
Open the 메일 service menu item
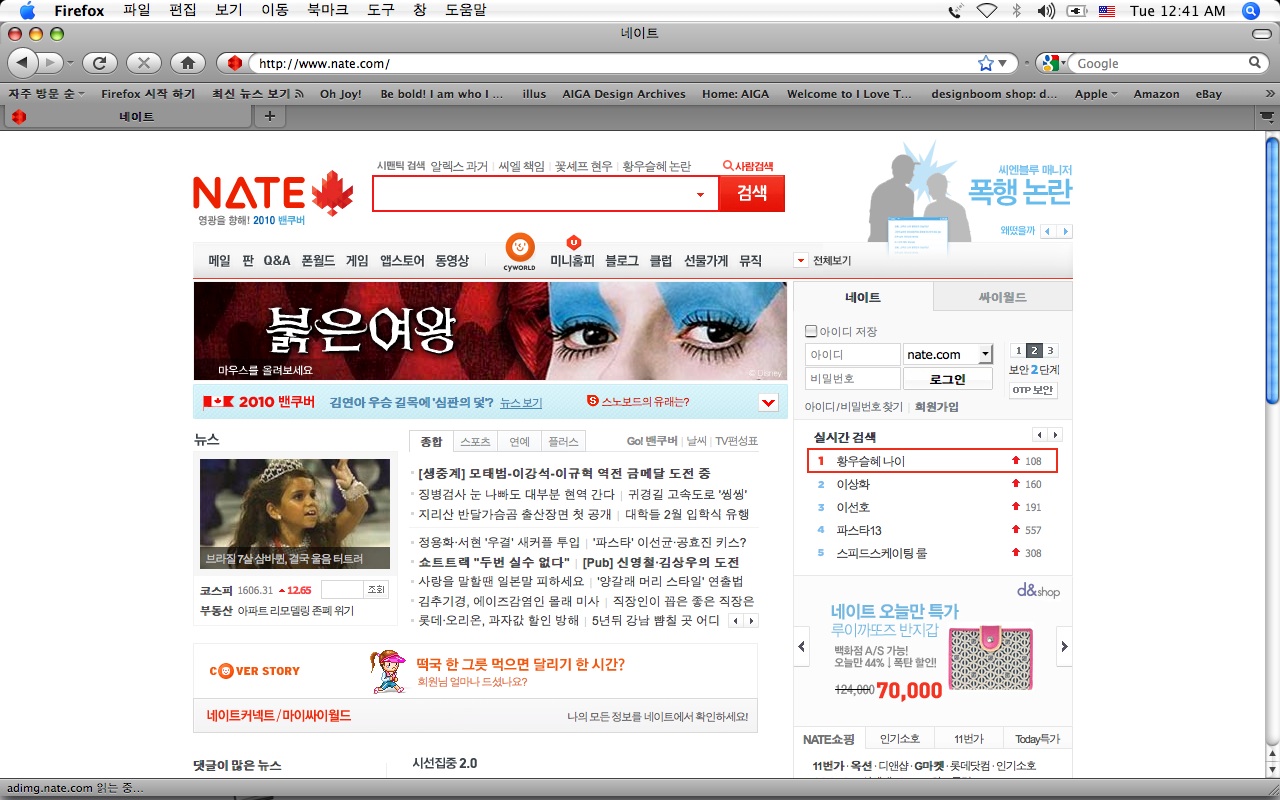(x=219, y=261)
